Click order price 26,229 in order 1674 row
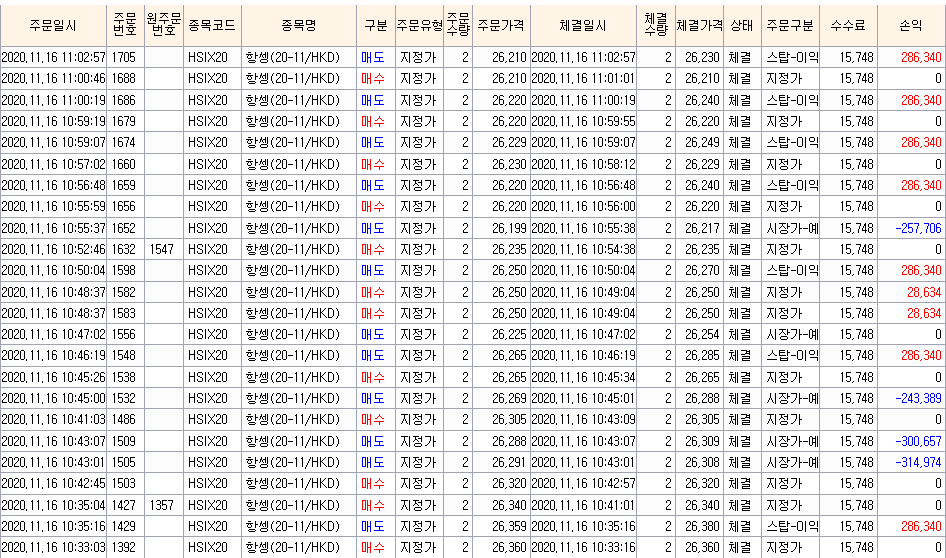Image resolution: width=946 pixels, height=558 pixels. (509, 142)
